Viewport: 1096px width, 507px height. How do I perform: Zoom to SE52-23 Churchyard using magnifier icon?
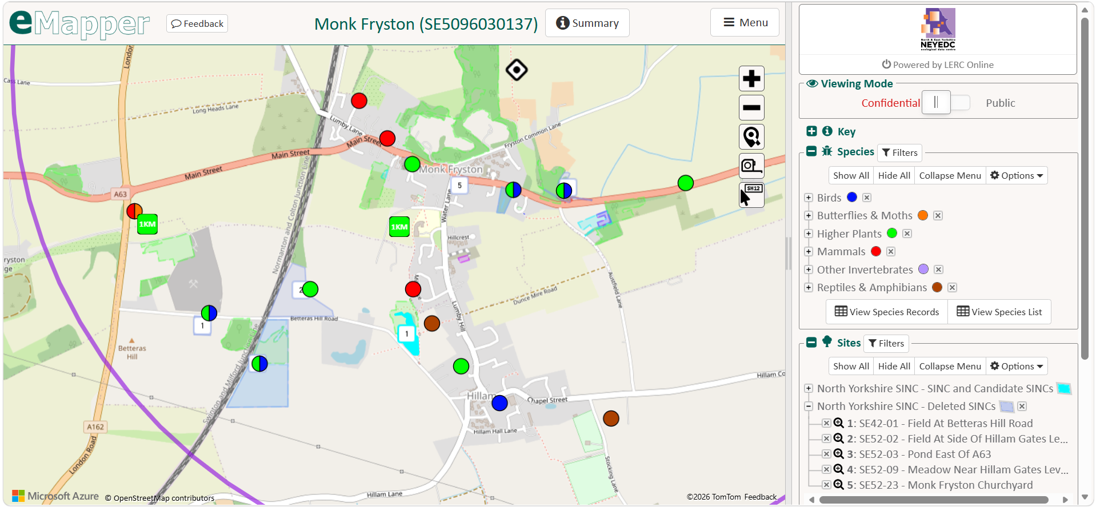pyautogui.click(x=839, y=485)
